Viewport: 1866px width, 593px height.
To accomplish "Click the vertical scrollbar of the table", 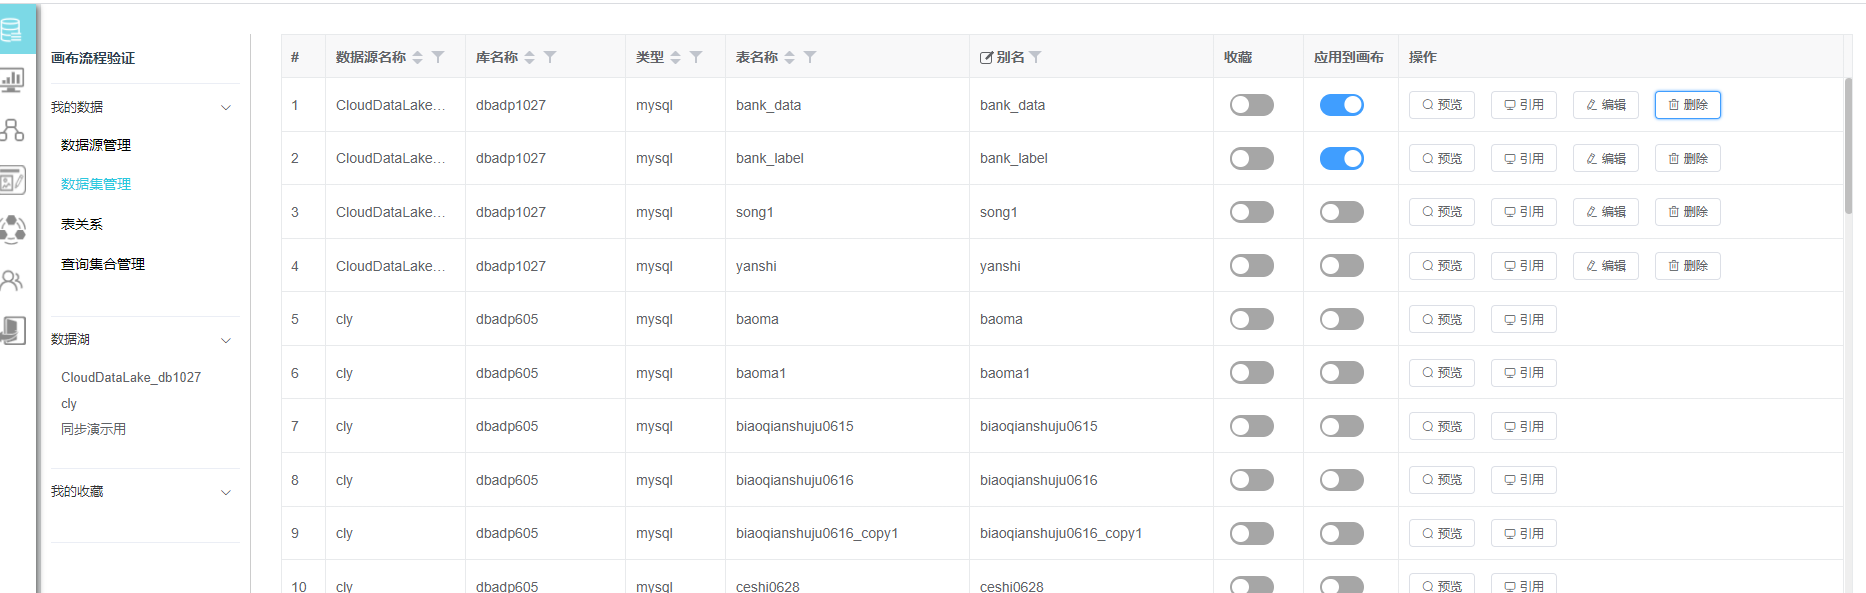I will [1848, 145].
